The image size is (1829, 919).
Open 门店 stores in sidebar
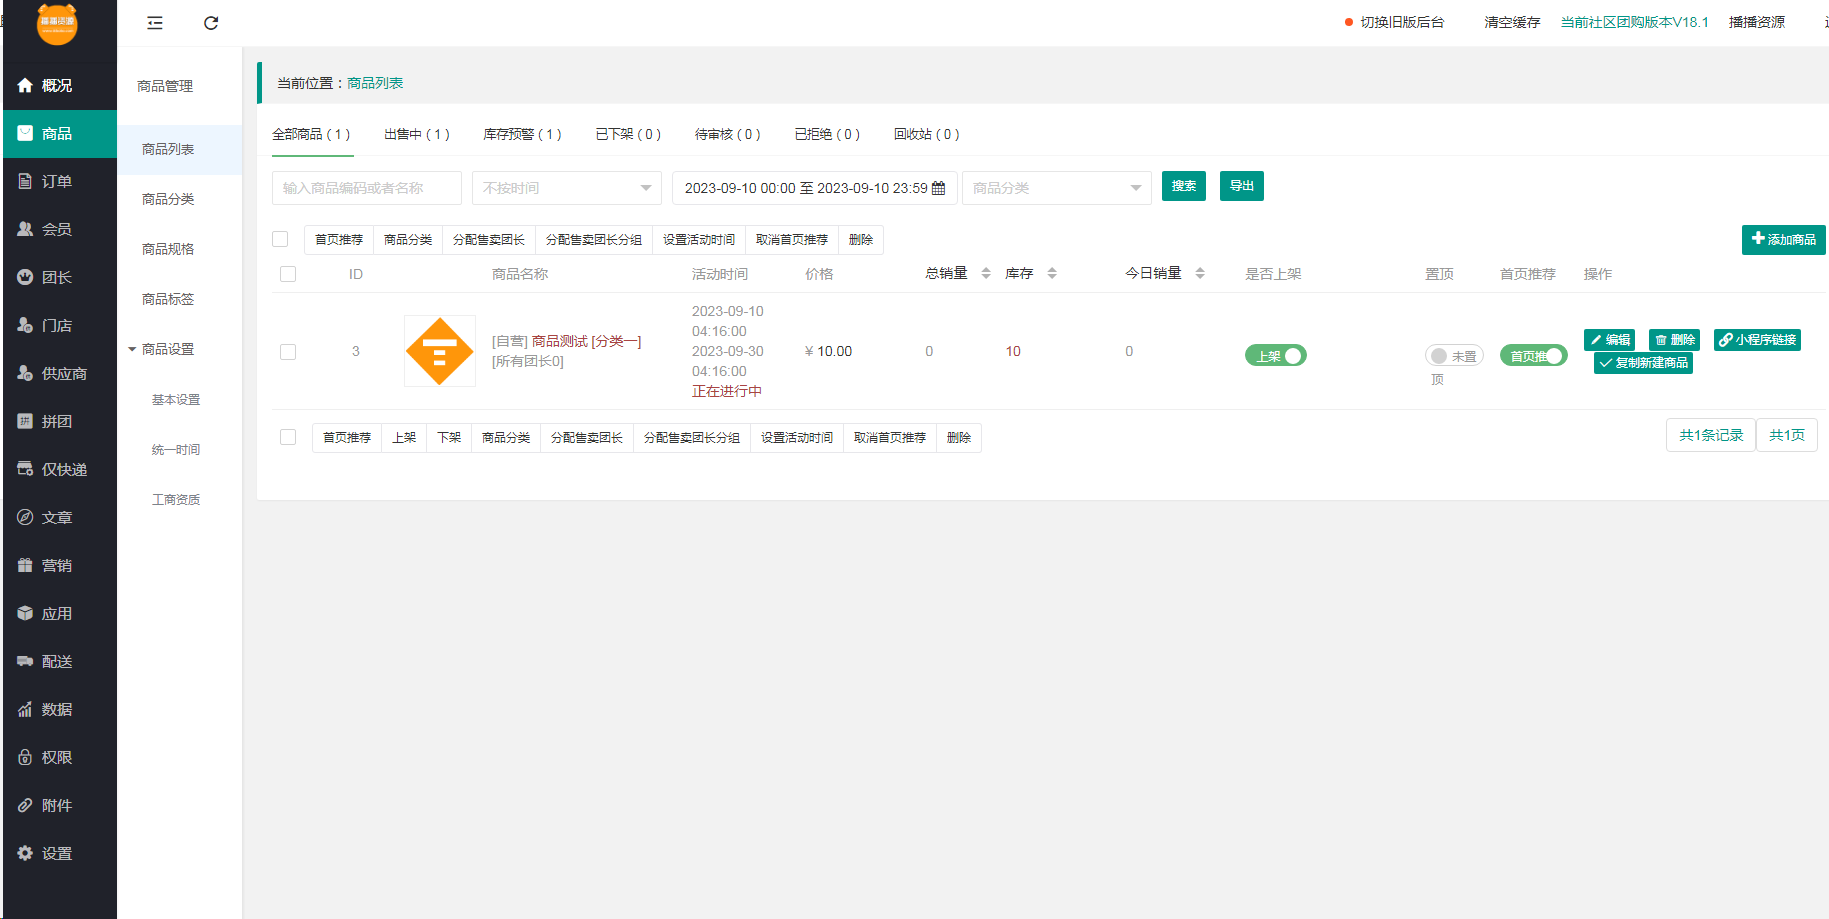click(59, 326)
